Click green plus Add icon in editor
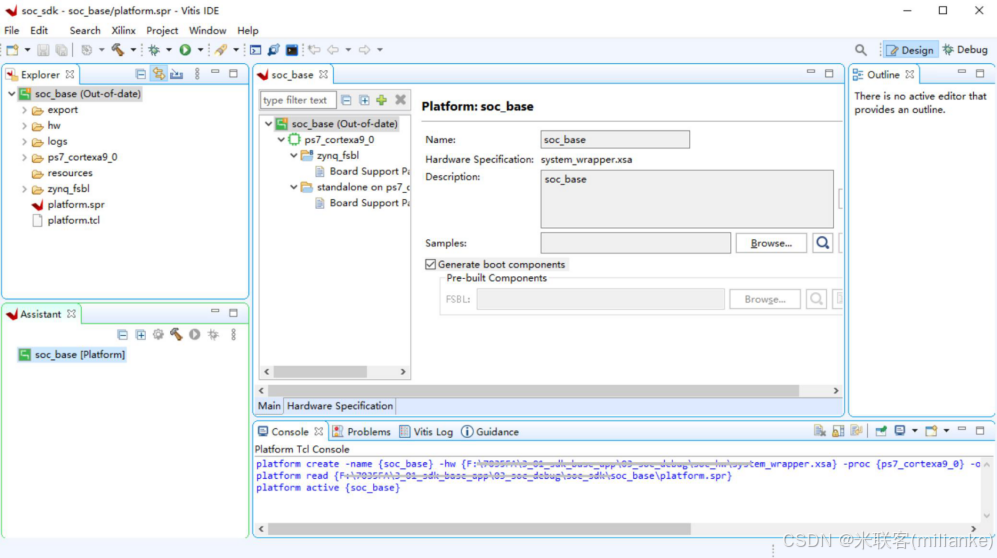Image resolution: width=997 pixels, height=558 pixels. (x=382, y=100)
